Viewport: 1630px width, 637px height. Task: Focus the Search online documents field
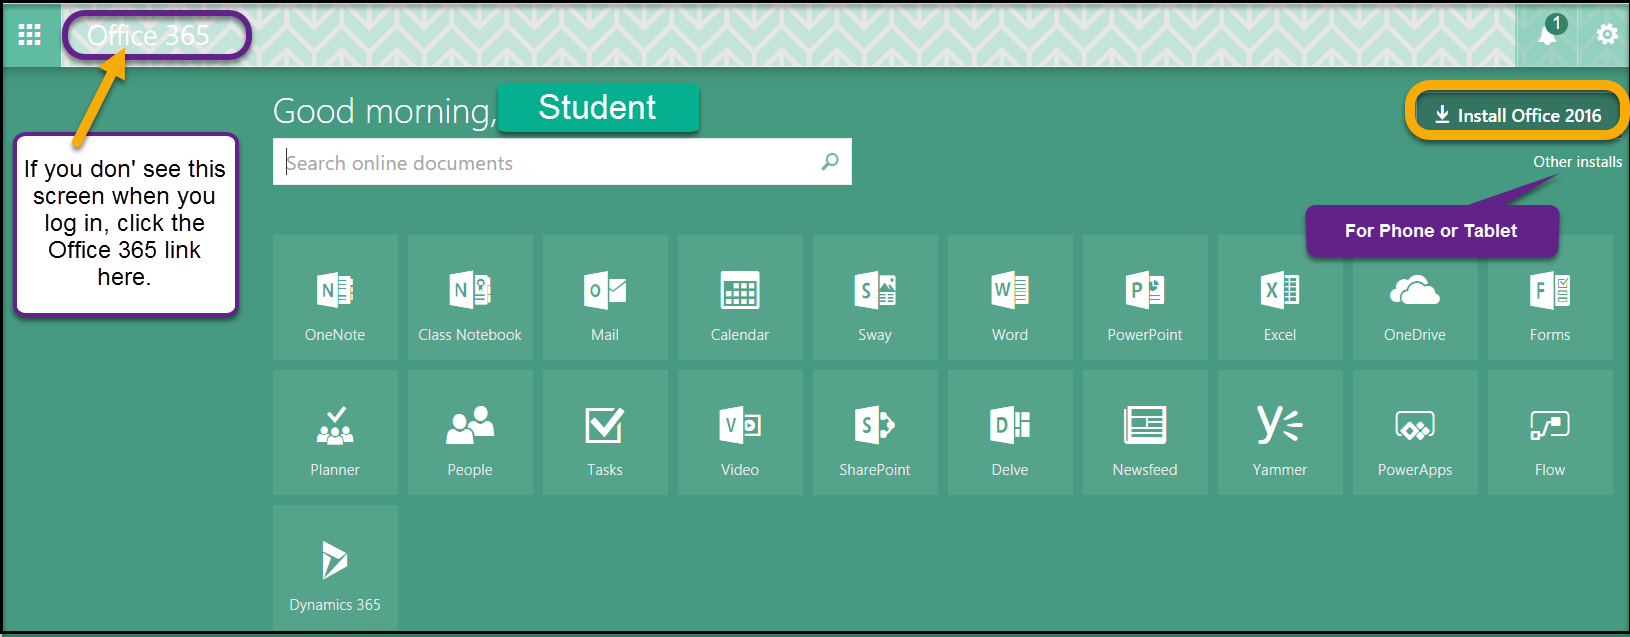tap(562, 162)
